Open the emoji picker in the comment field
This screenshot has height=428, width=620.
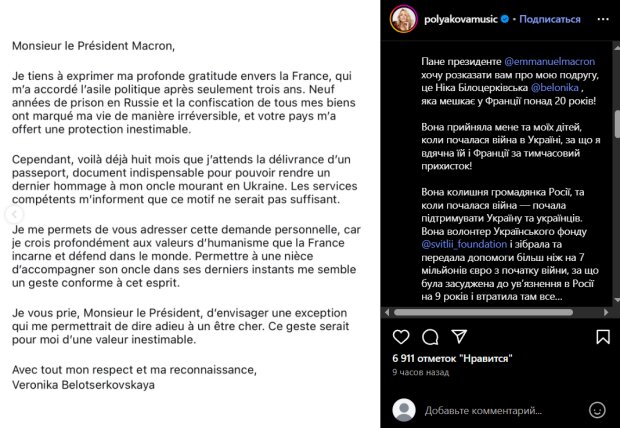tap(596, 409)
